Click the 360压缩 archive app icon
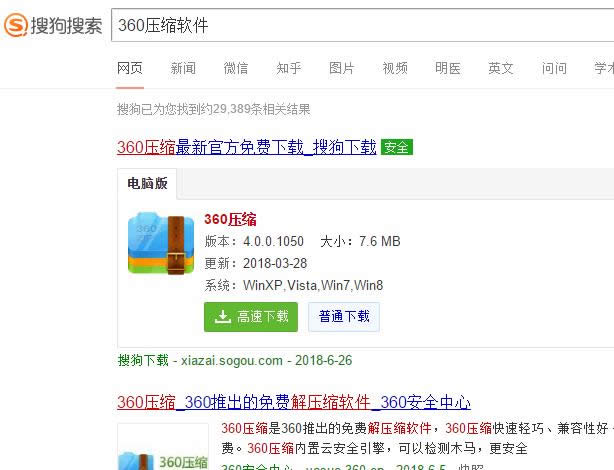The height and width of the screenshot is (470, 614). click(161, 243)
